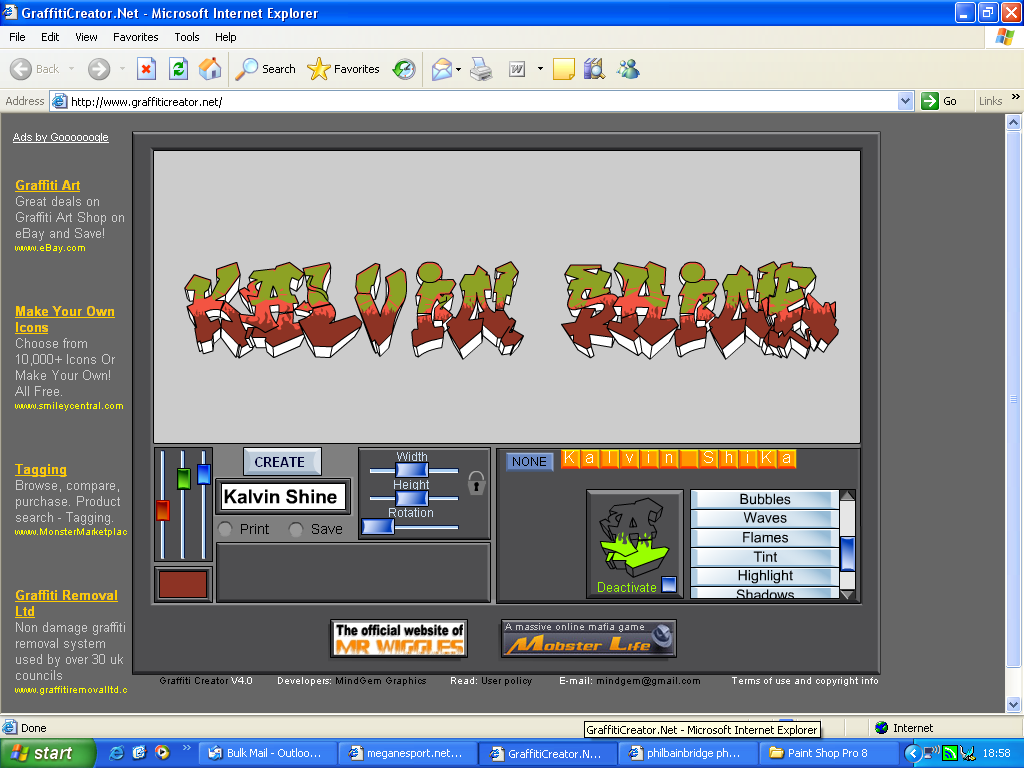Click the Forward arrow button
The width and height of the screenshot is (1024, 768).
[99, 69]
